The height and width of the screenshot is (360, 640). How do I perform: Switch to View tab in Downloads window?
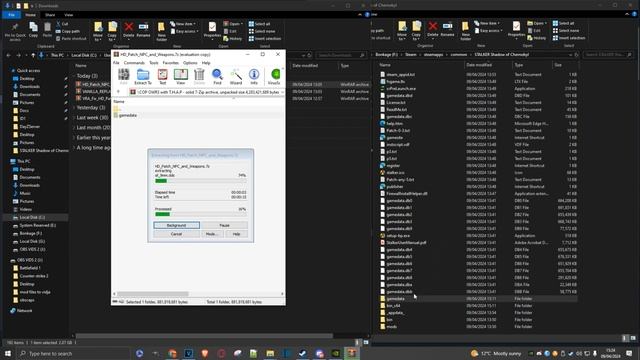click(x=69, y=15)
